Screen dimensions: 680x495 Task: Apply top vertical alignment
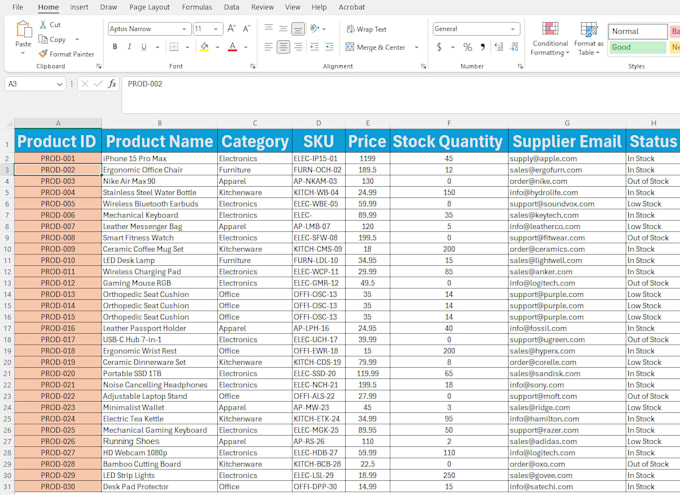[x=268, y=29]
